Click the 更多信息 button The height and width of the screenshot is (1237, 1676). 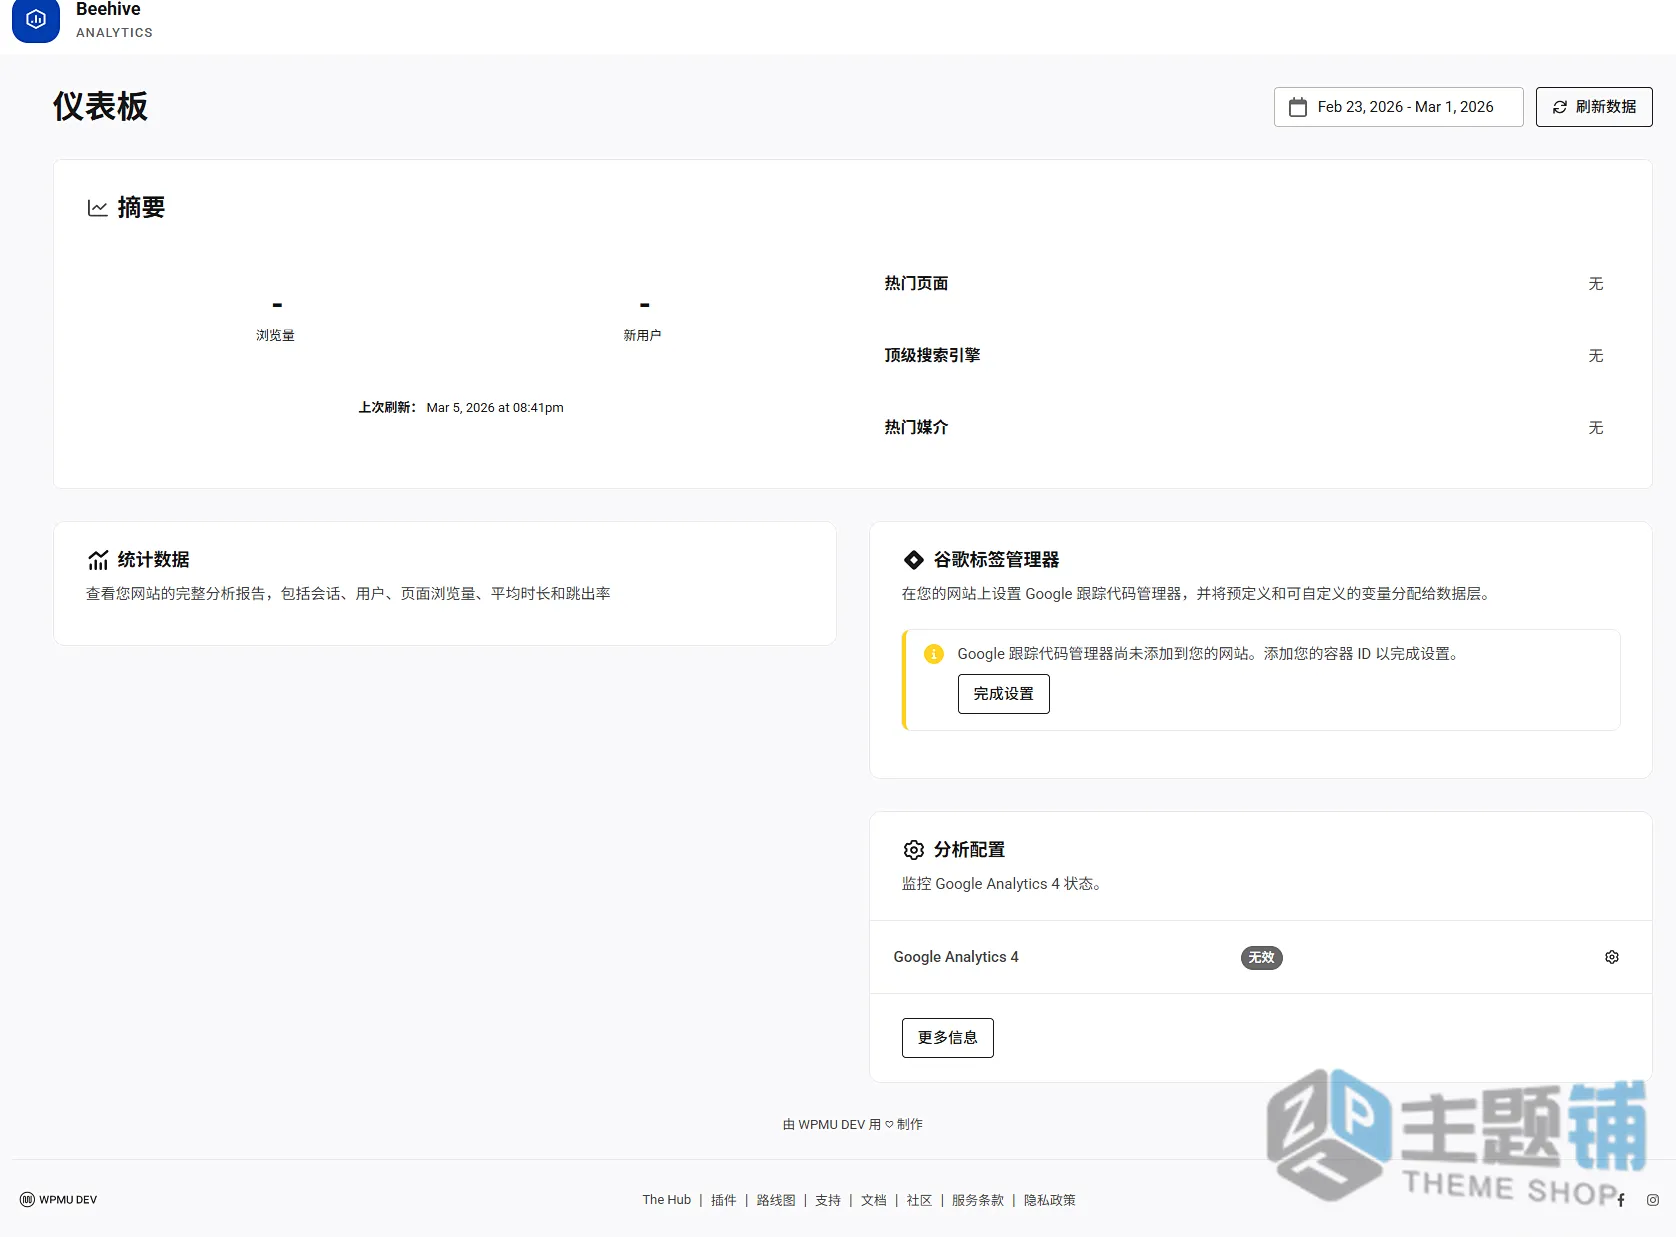[x=947, y=1038]
